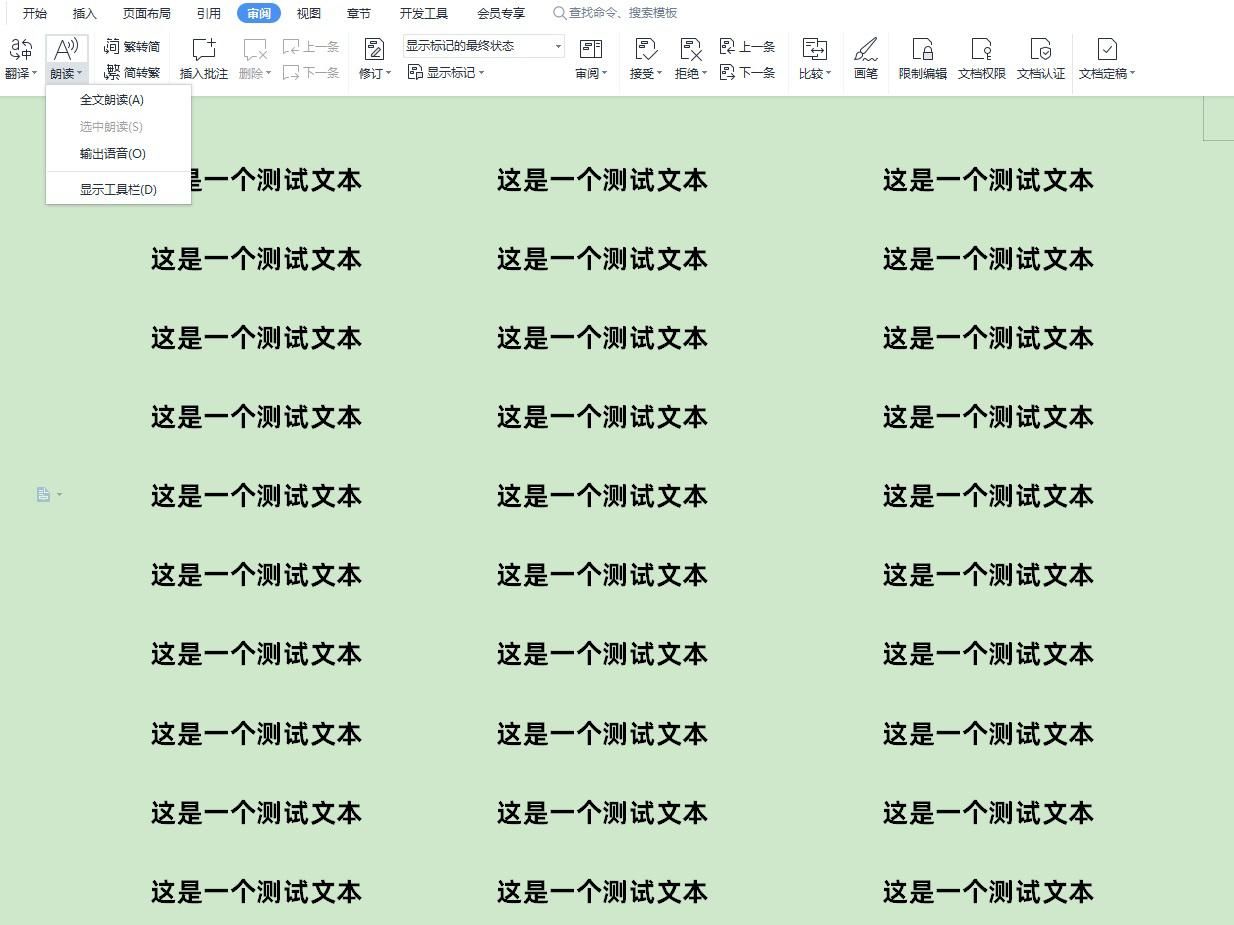Expand the 审阅 pane dropdown arrow
The height and width of the screenshot is (925, 1234).
604,74
